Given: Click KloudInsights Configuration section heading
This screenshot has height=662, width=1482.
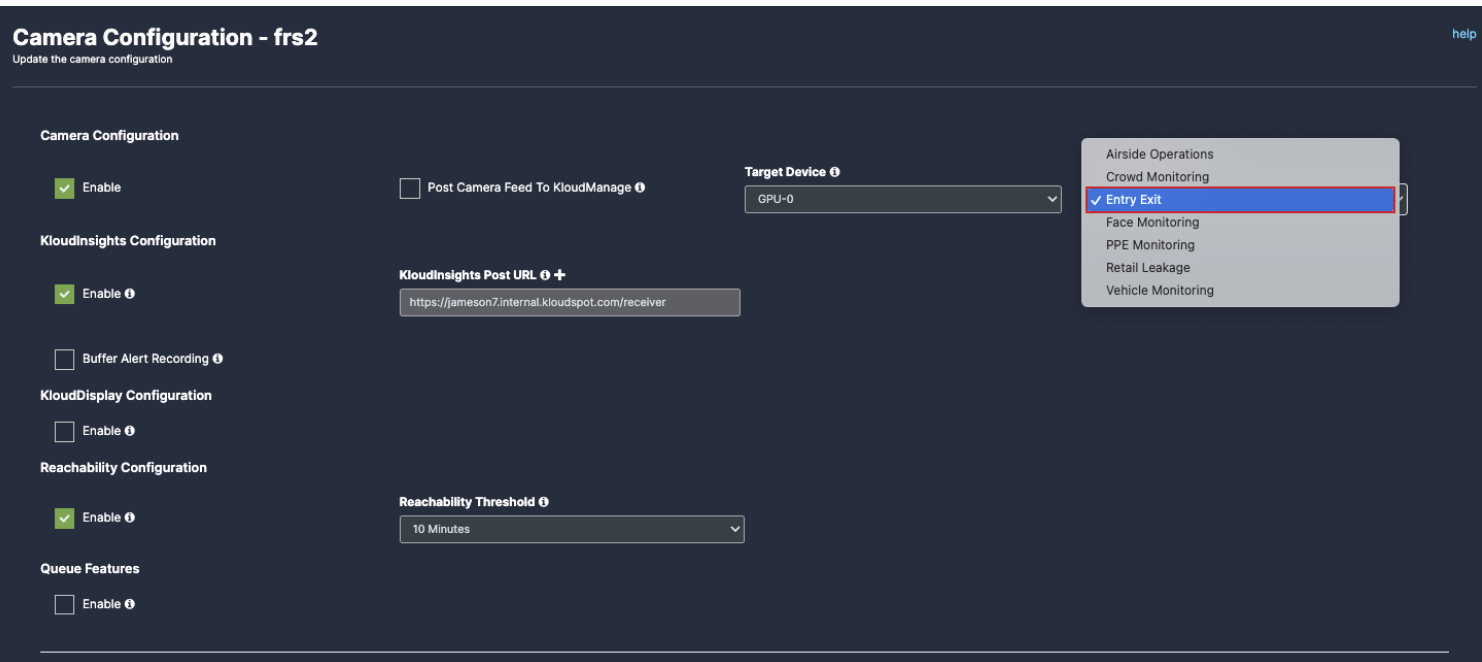Looking at the screenshot, I should [x=128, y=241].
